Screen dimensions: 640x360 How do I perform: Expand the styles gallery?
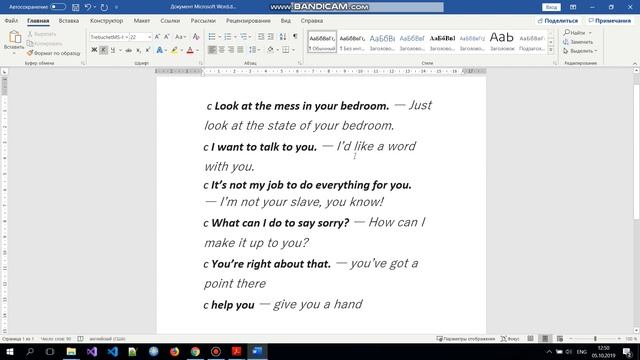pos(551,50)
